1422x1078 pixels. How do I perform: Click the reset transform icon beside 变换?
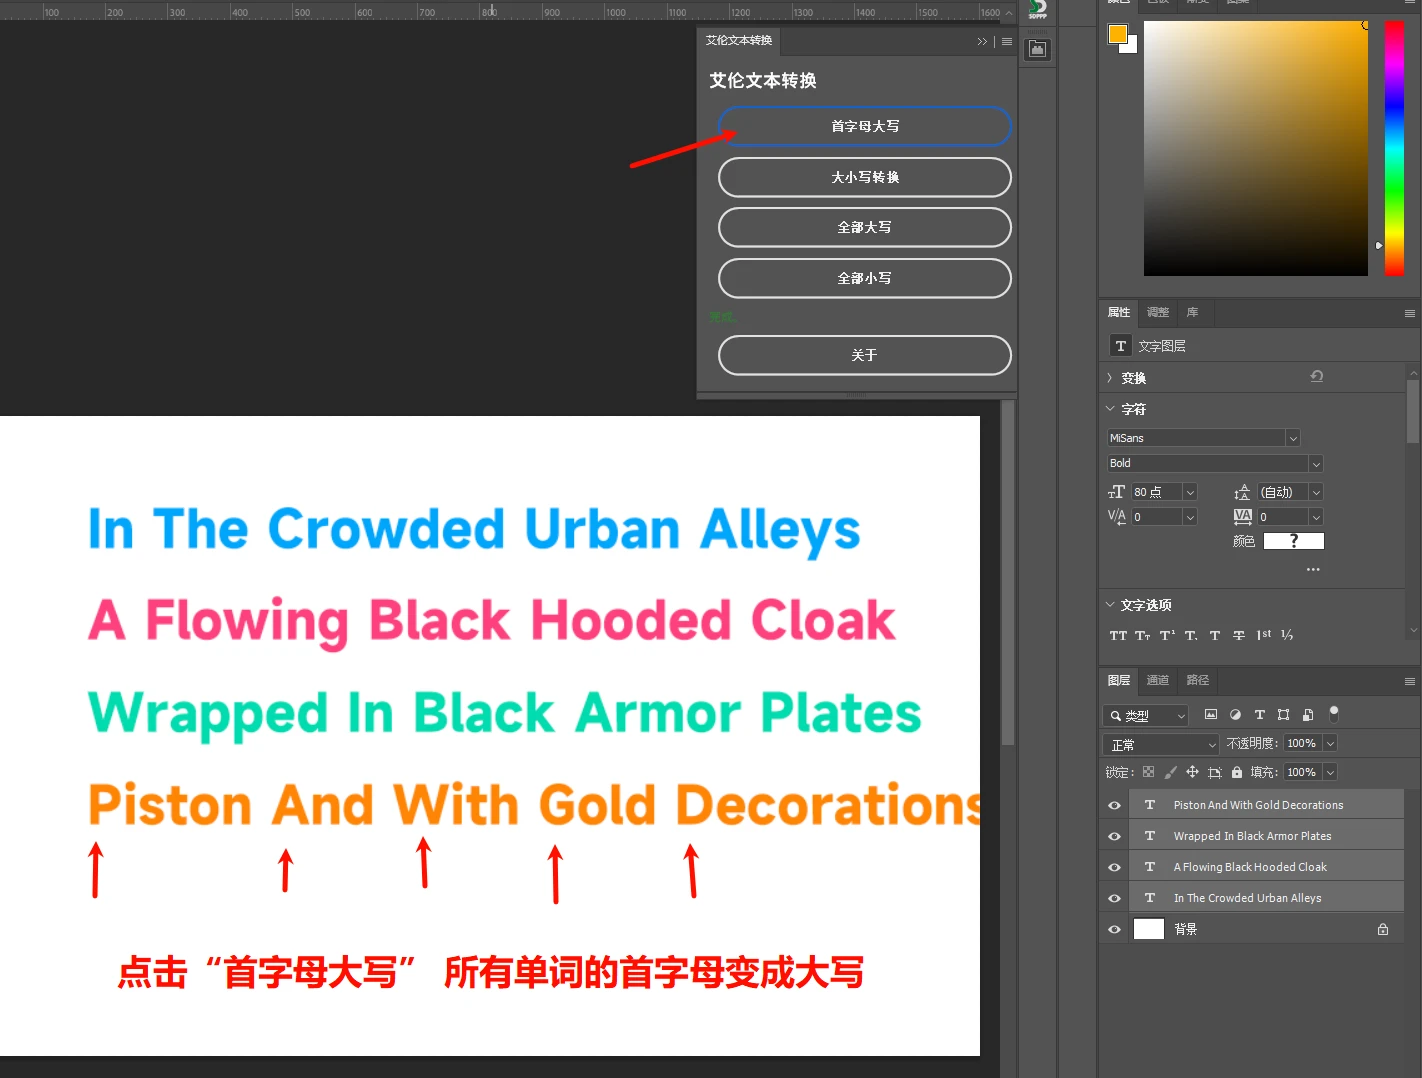point(1316,377)
